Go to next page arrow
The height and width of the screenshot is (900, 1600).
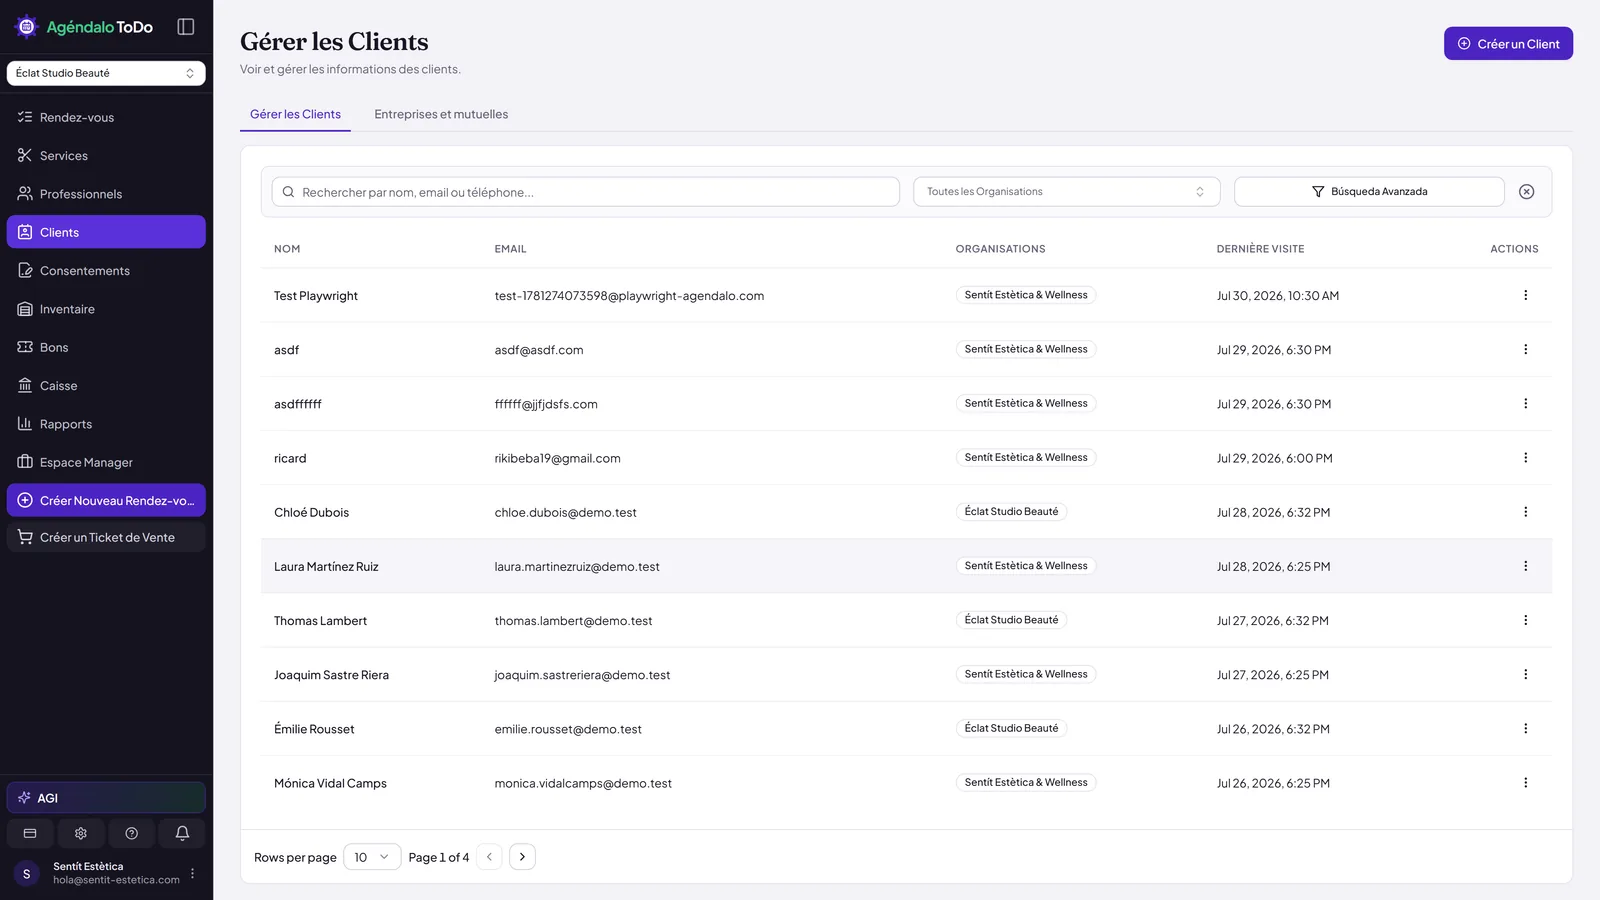pos(522,857)
